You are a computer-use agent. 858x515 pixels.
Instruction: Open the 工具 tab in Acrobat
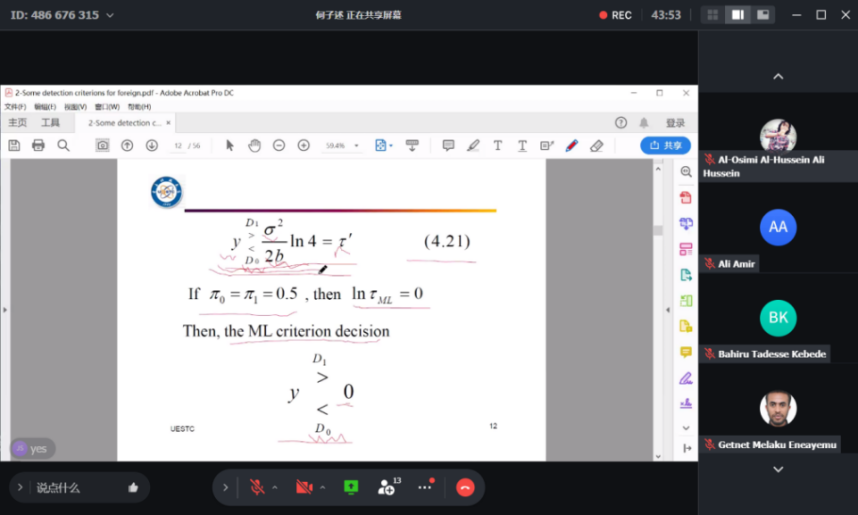pyautogui.click(x=50, y=123)
